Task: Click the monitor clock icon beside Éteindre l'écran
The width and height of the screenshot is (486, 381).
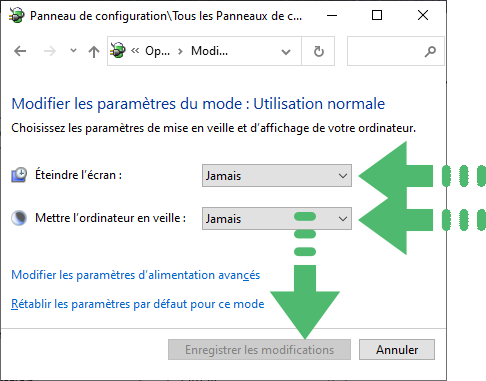Action: tap(19, 175)
